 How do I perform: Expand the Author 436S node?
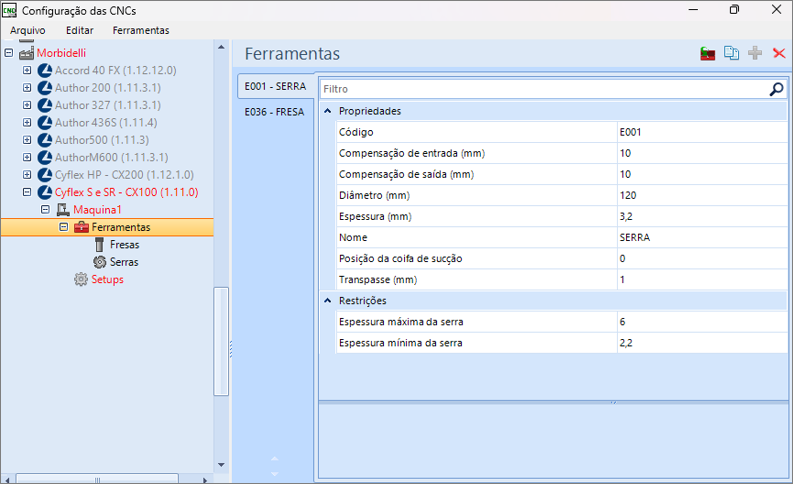[27, 122]
